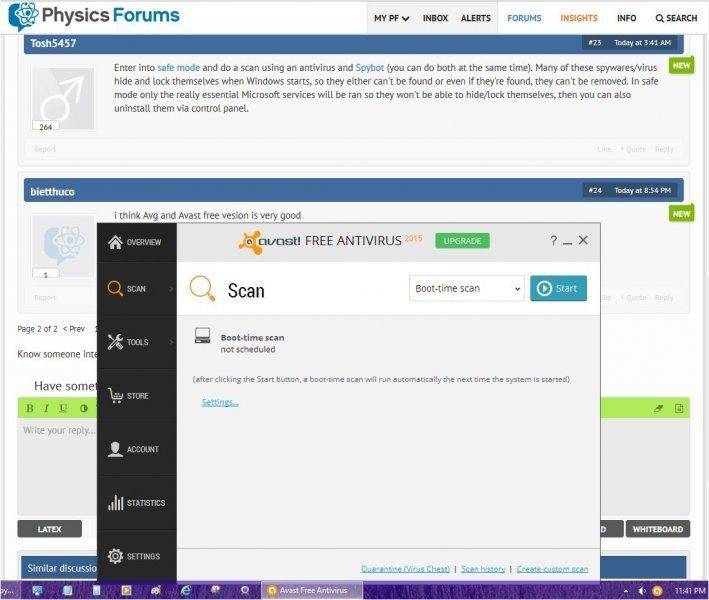Expand the Tools submenu arrow in sidebar

click(x=171, y=342)
